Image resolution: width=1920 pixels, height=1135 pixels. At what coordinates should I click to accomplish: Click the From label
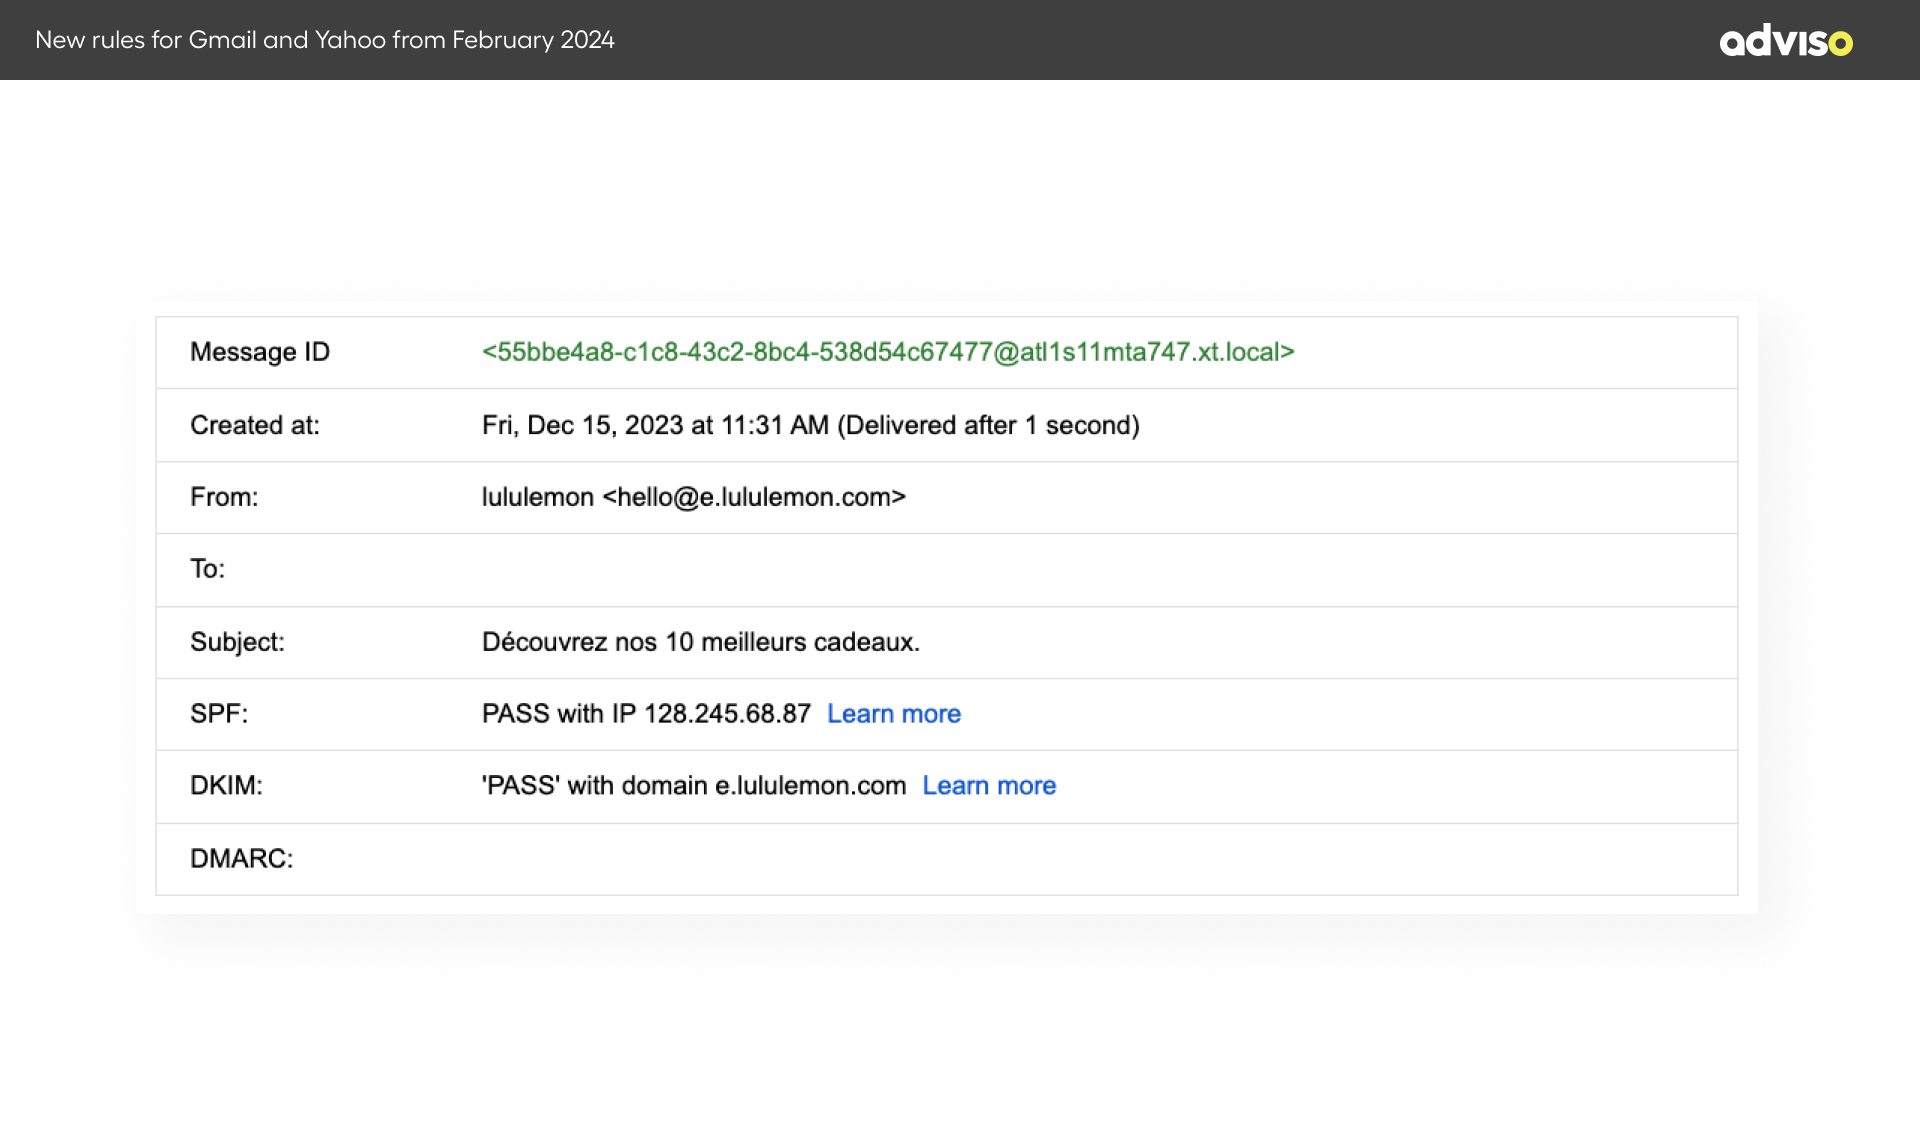(x=224, y=497)
